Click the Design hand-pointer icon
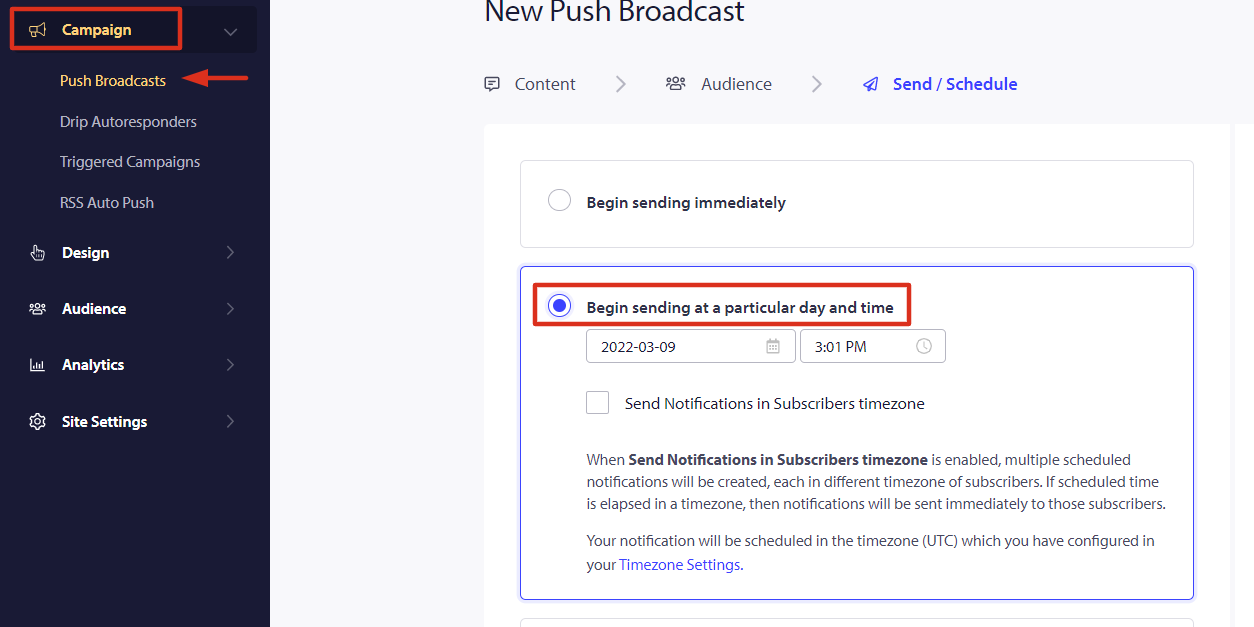 coord(38,253)
